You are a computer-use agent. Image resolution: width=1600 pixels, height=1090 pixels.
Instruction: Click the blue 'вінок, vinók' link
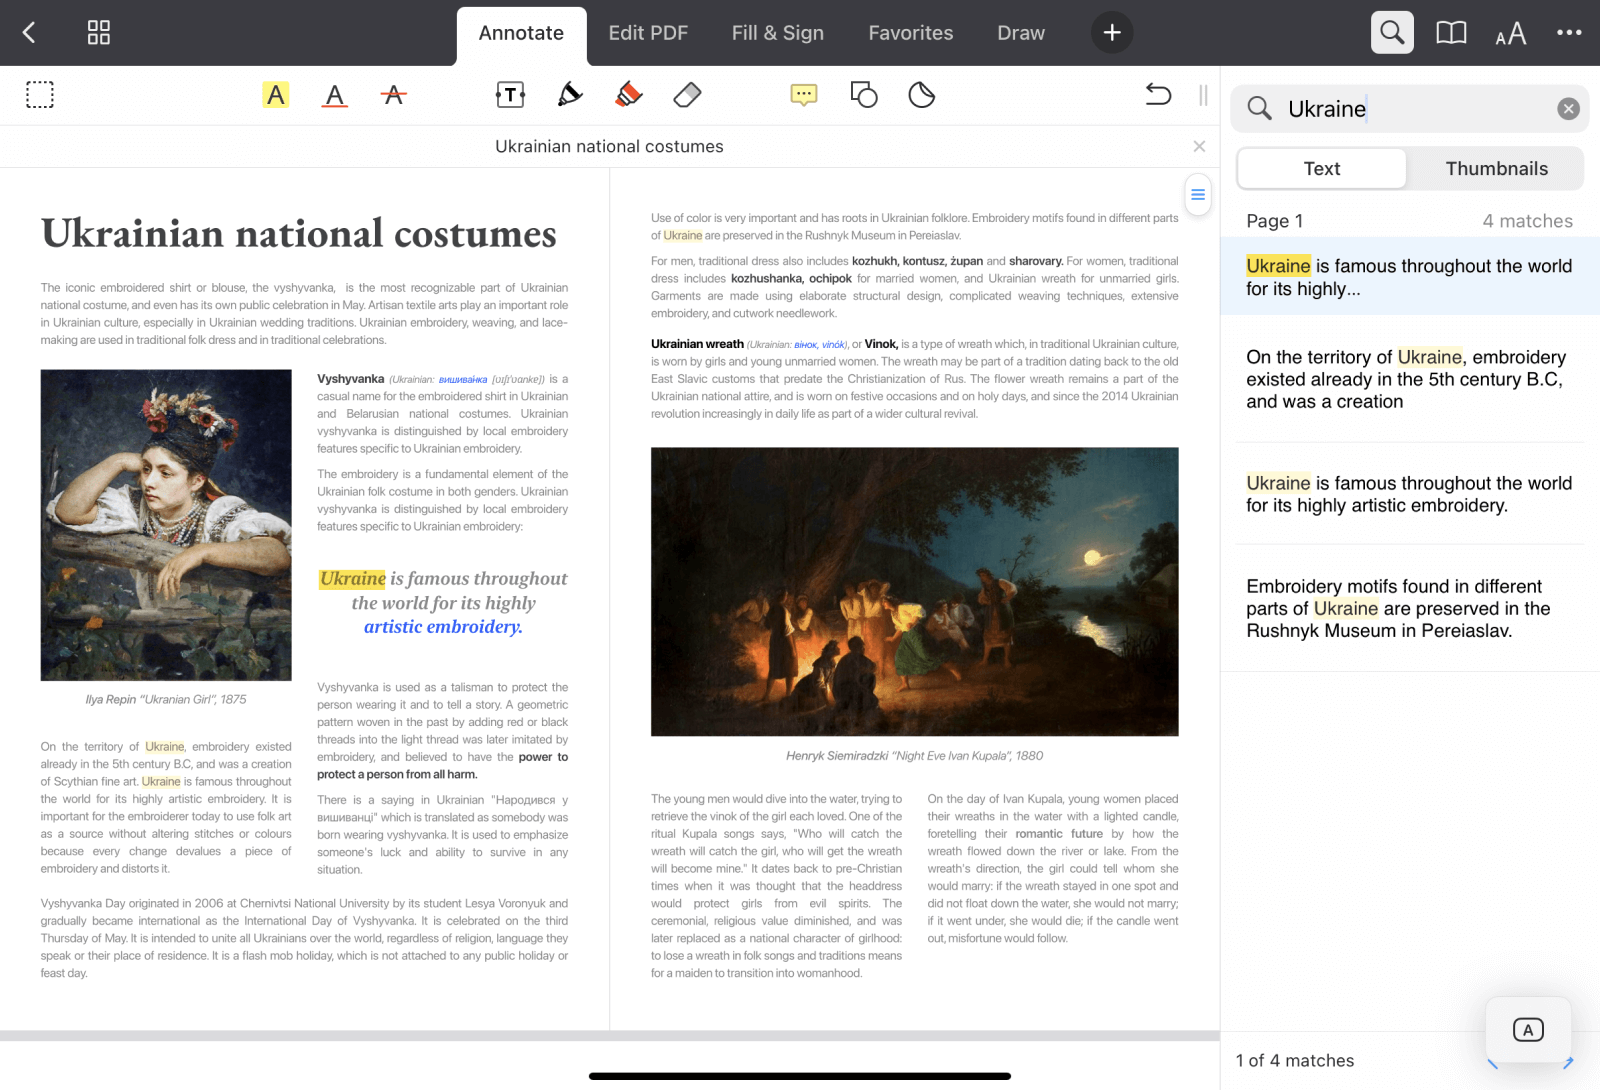point(820,345)
